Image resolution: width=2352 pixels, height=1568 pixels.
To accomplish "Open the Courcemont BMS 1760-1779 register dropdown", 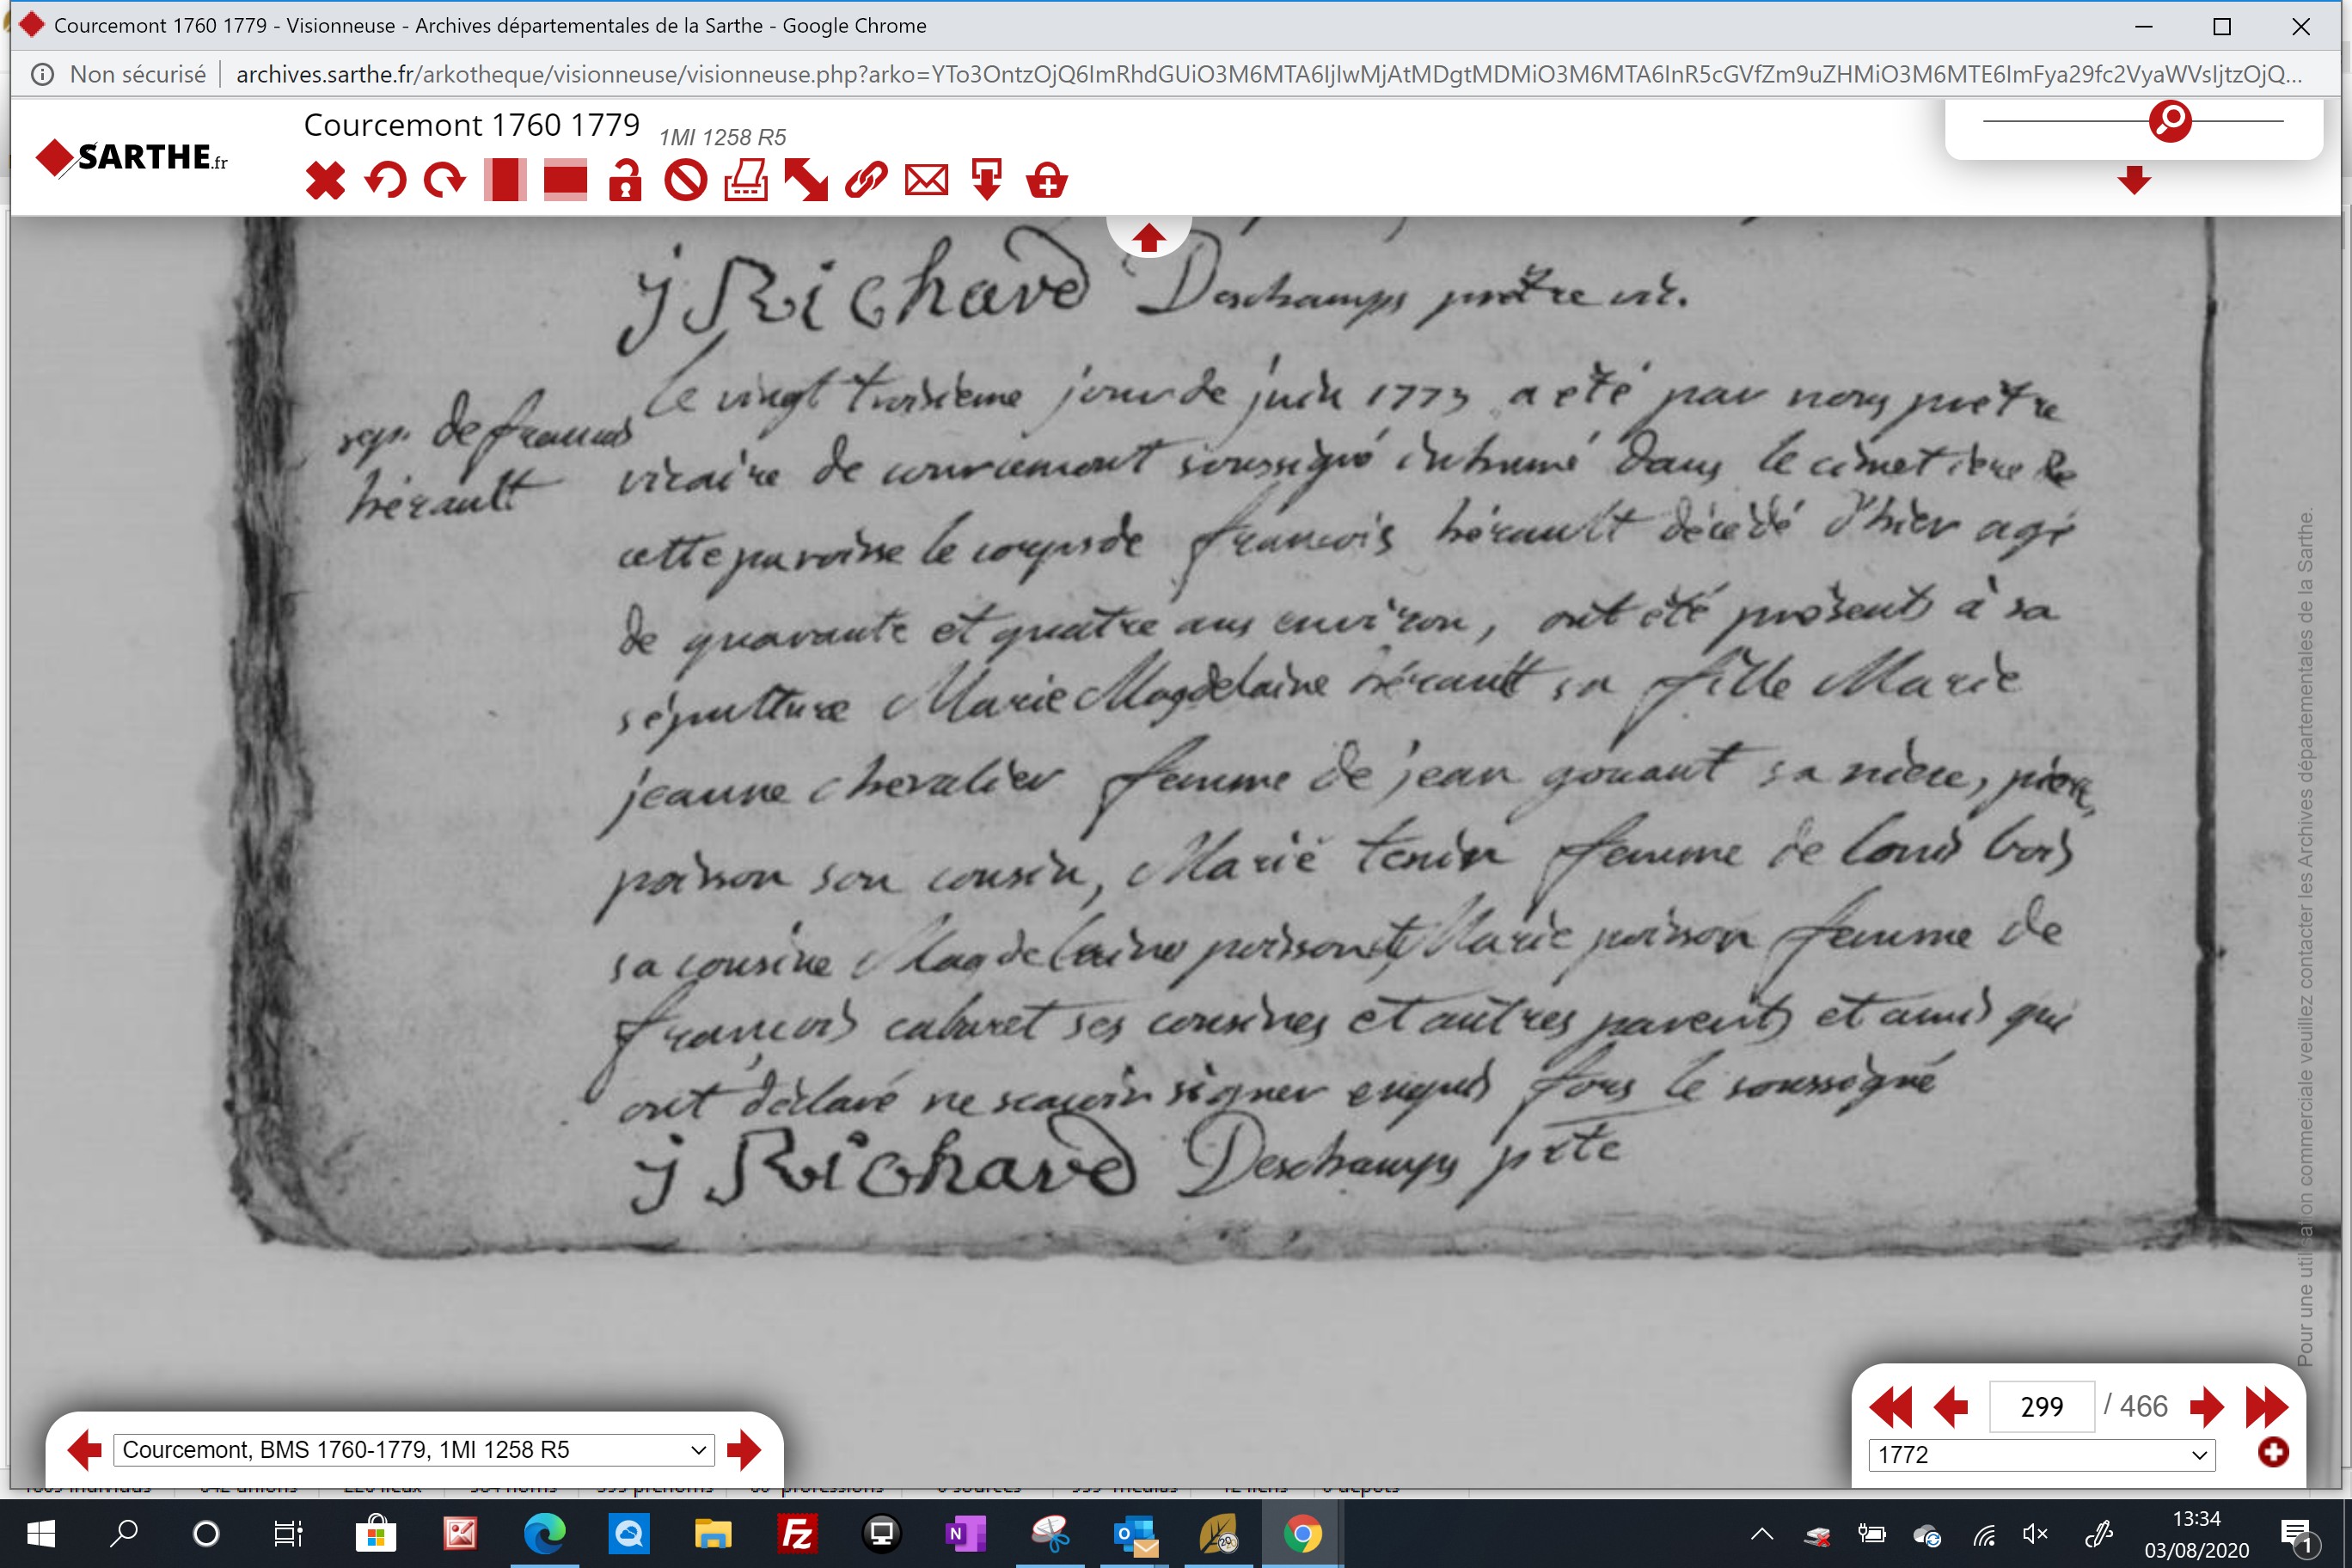I will 414,1450.
